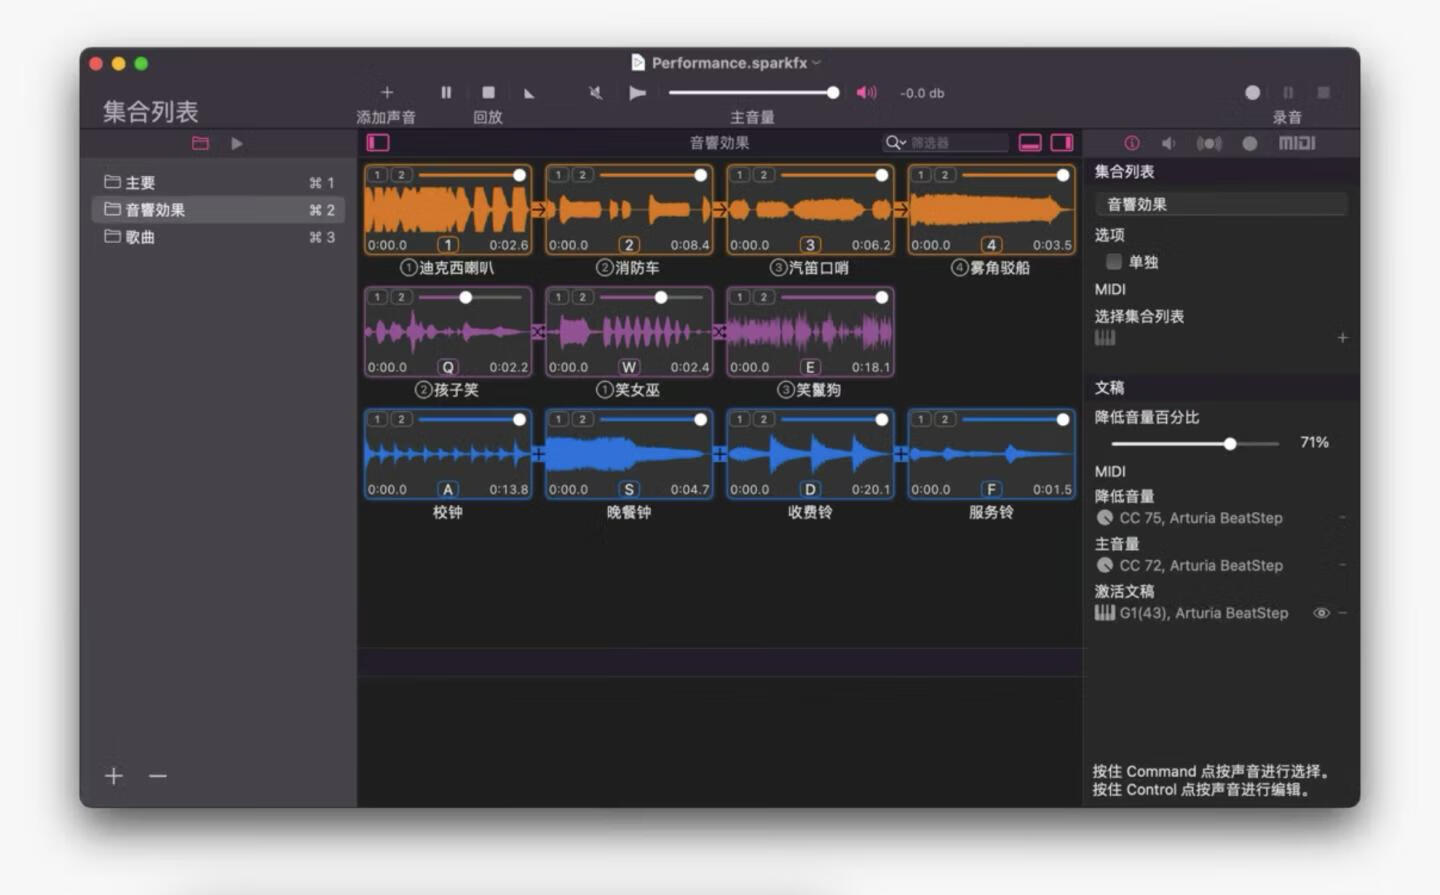Toggle output 2 on 笑鬣狗 tile

coord(764,297)
